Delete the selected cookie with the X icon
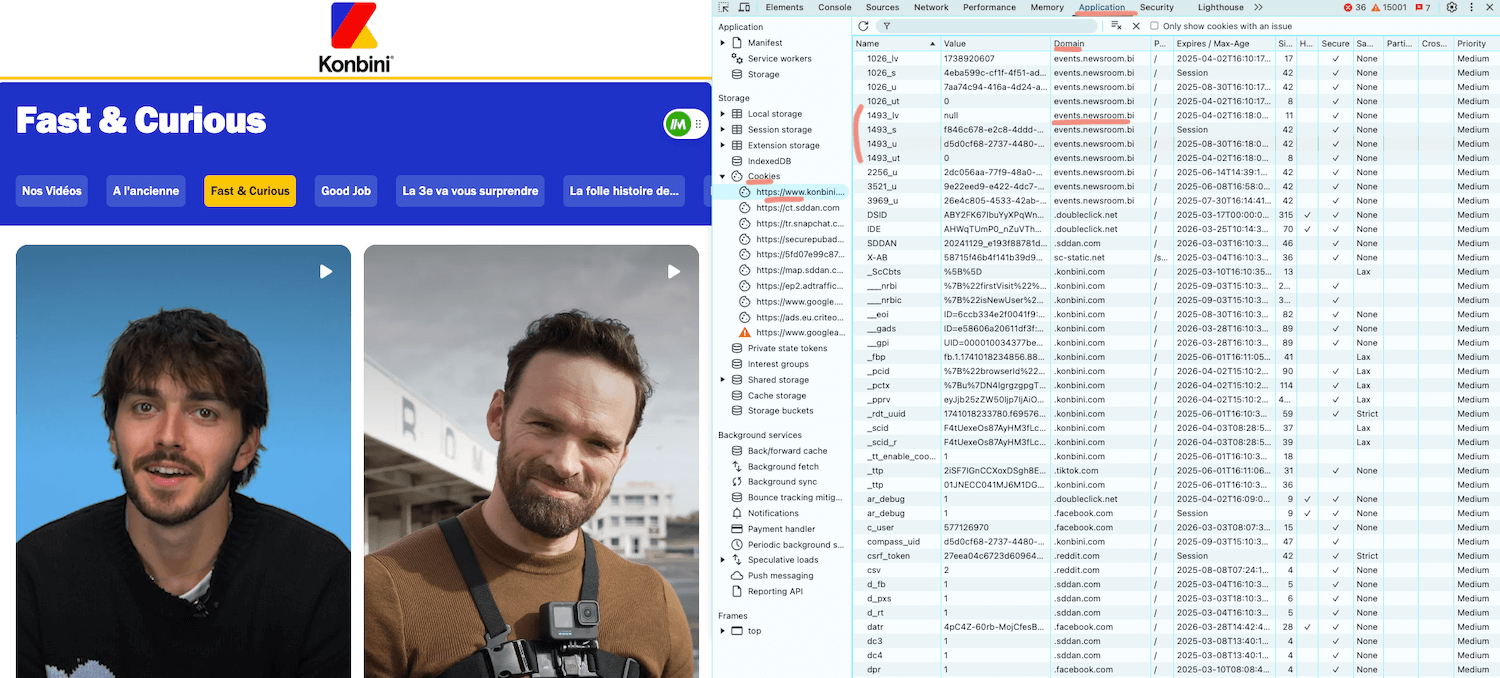1500x678 pixels. pyautogui.click(x=1136, y=26)
